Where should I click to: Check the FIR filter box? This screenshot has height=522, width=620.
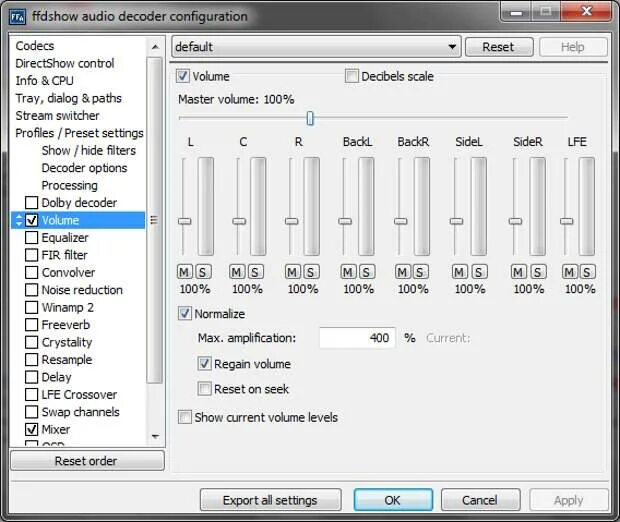tap(32, 255)
